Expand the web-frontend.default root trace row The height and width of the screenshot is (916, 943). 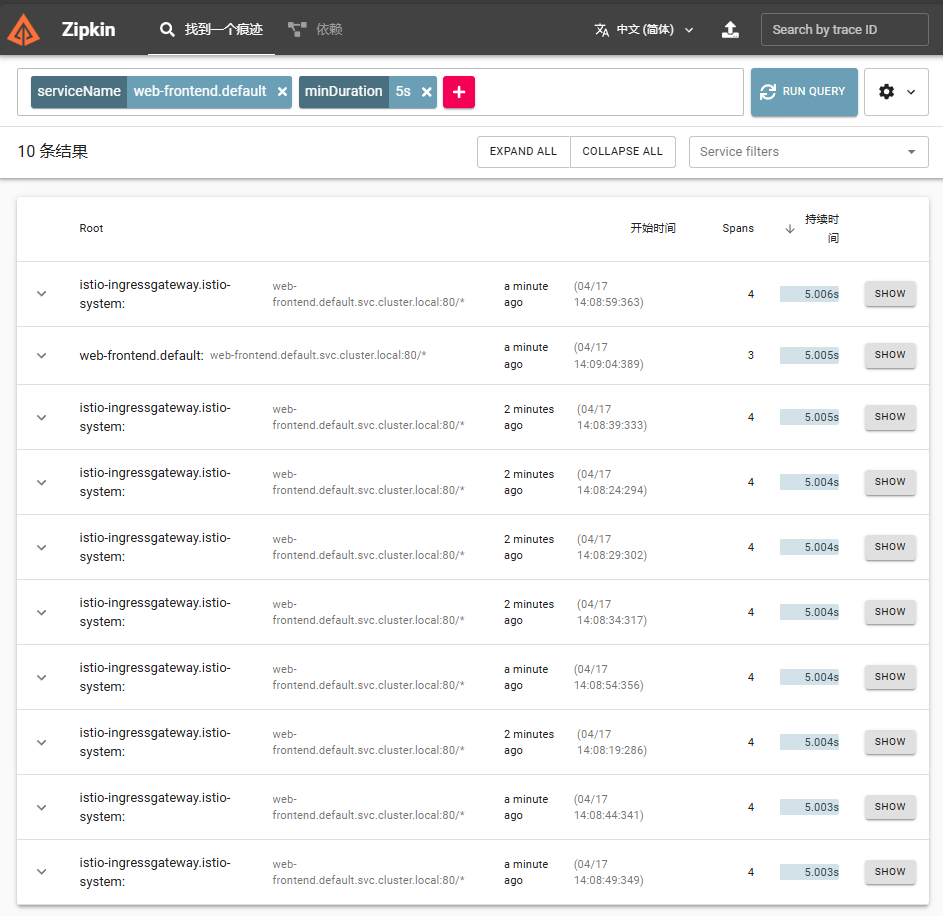[x=41, y=355]
